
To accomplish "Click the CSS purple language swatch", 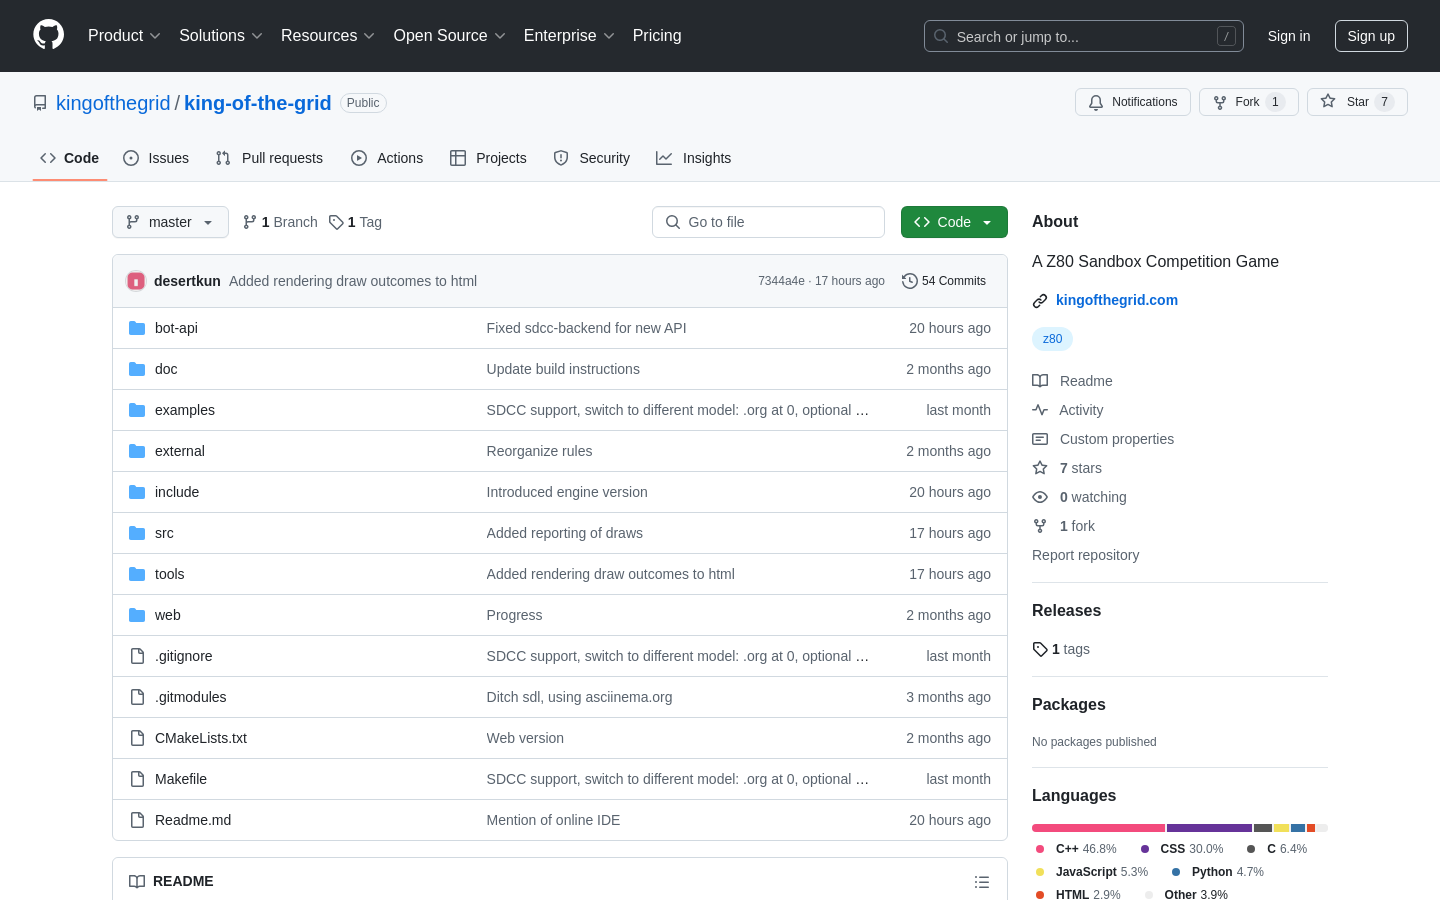I will tap(1145, 849).
